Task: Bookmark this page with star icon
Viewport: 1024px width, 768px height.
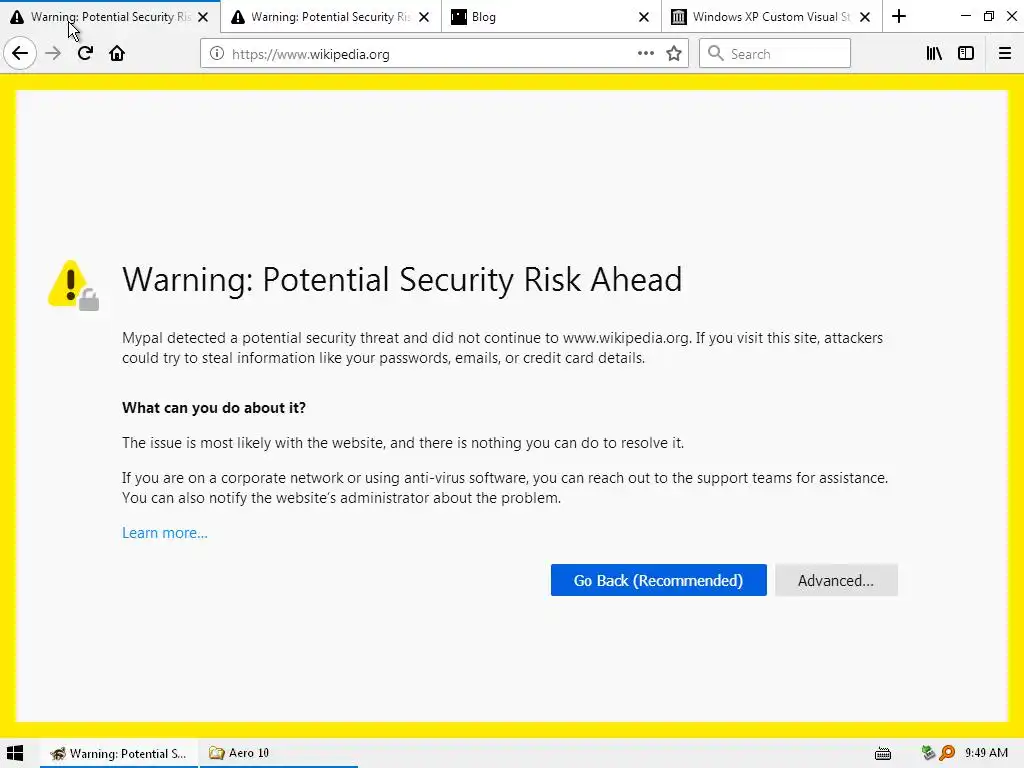Action: tap(674, 54)
